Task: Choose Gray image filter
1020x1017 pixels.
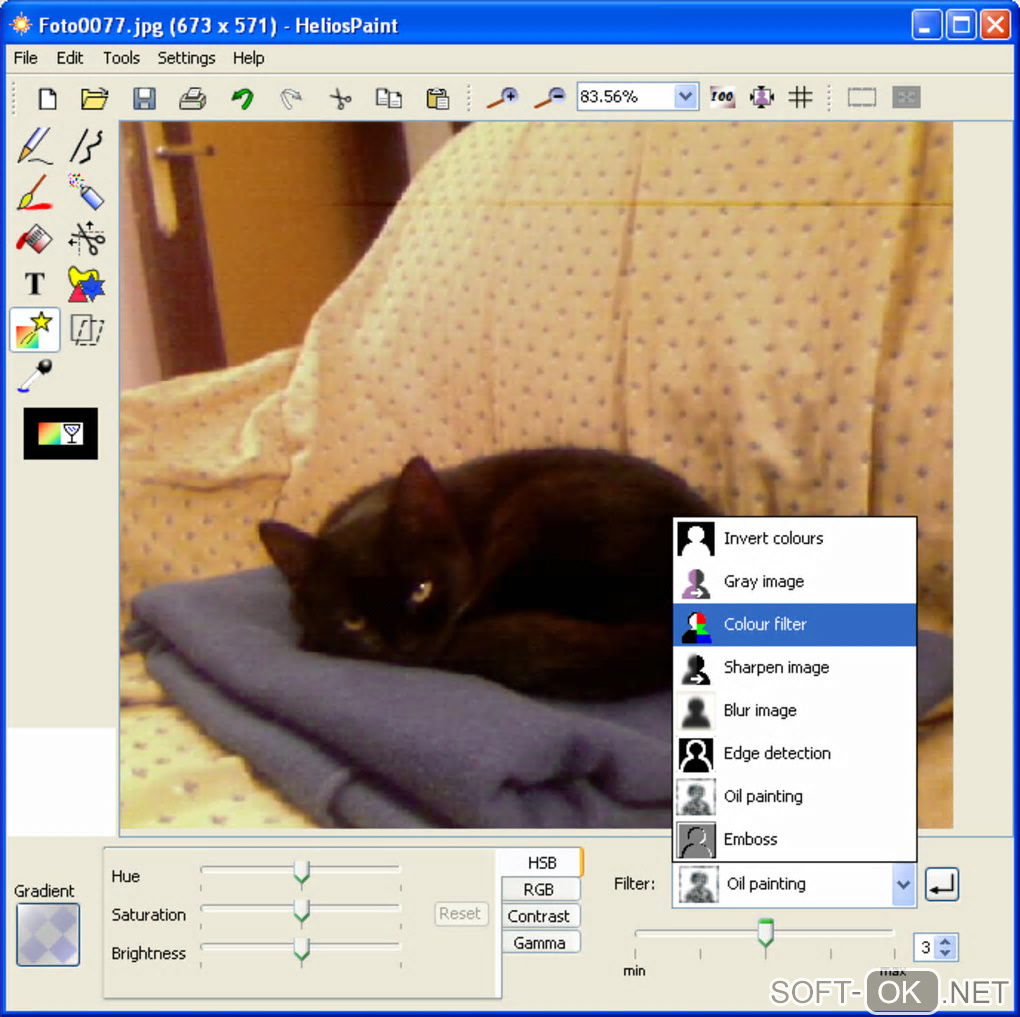Action: [x=794, y=582]
